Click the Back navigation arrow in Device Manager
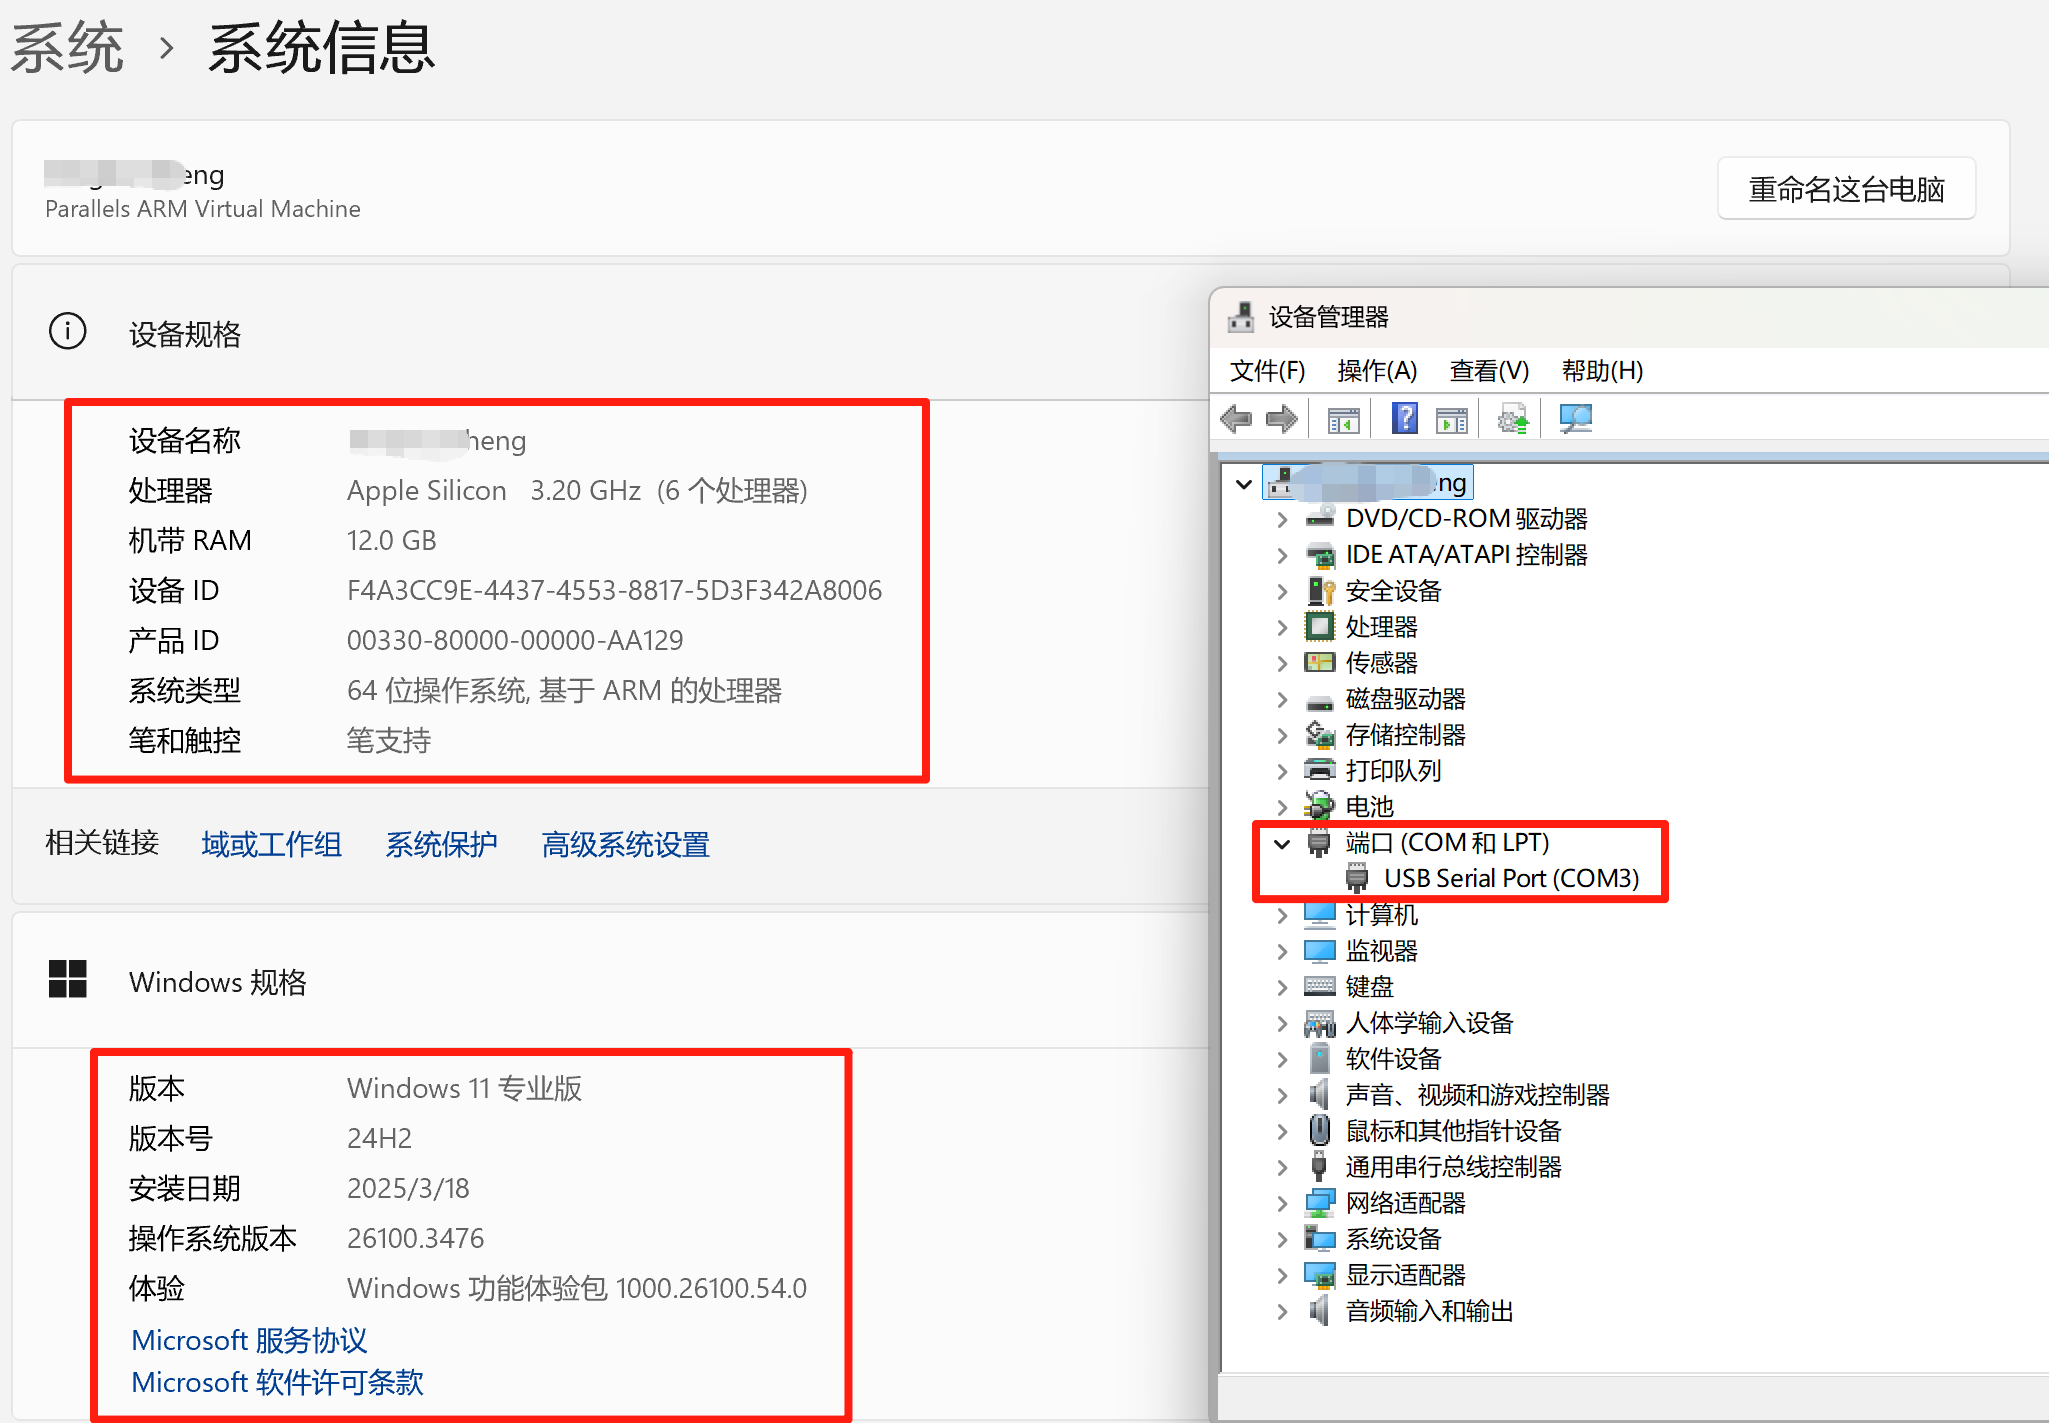The height and width of the screenshot is (1424, 2050). pos(1235,417)
